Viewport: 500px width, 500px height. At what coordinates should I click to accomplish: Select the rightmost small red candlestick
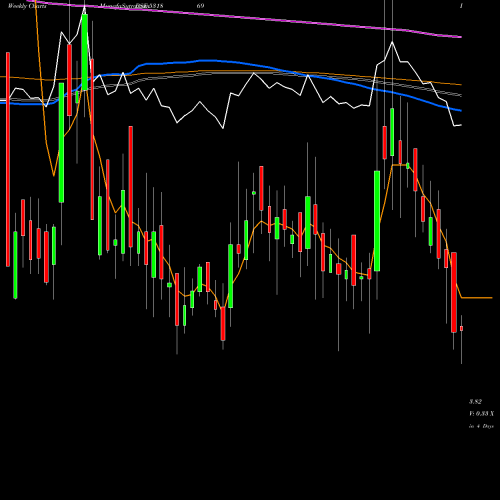click(x=461, y=328)
